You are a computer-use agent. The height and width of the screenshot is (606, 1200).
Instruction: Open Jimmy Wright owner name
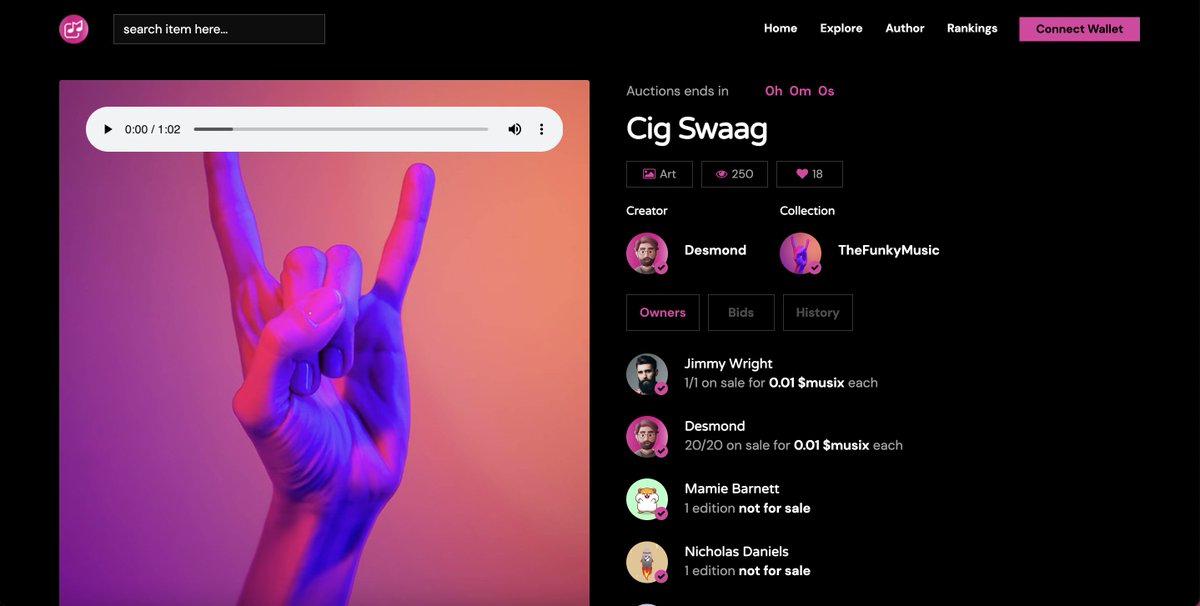[x=728, y=364]
